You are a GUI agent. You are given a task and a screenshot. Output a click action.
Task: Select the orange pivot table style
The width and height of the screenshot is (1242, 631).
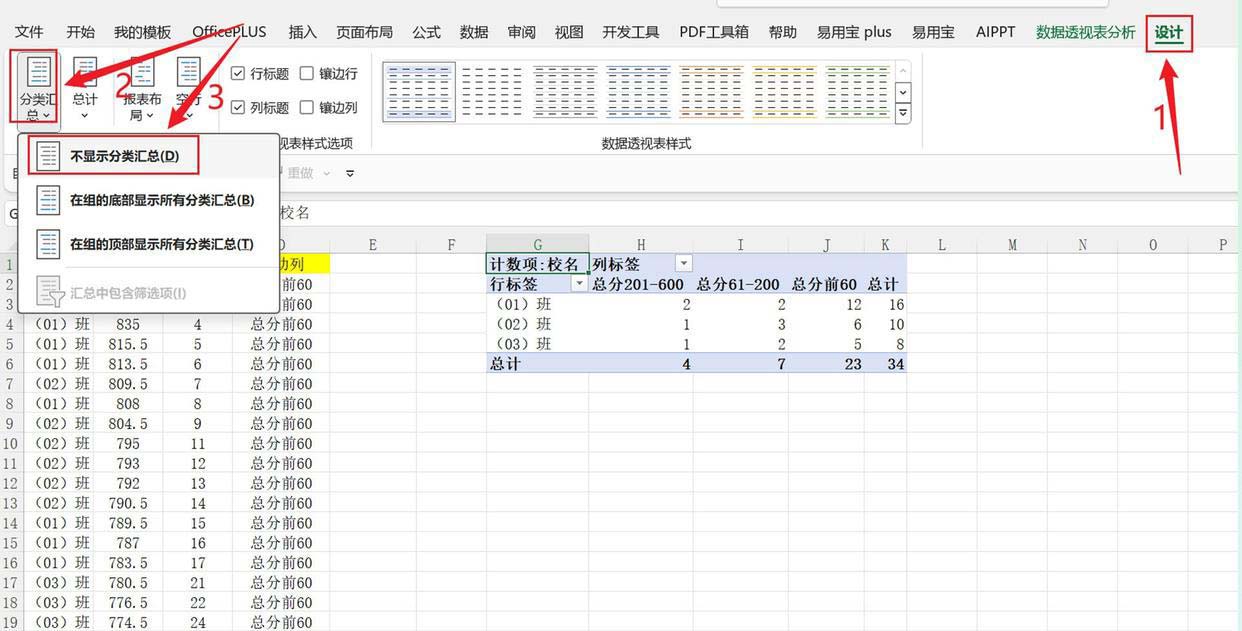click(x=712, y=91)
